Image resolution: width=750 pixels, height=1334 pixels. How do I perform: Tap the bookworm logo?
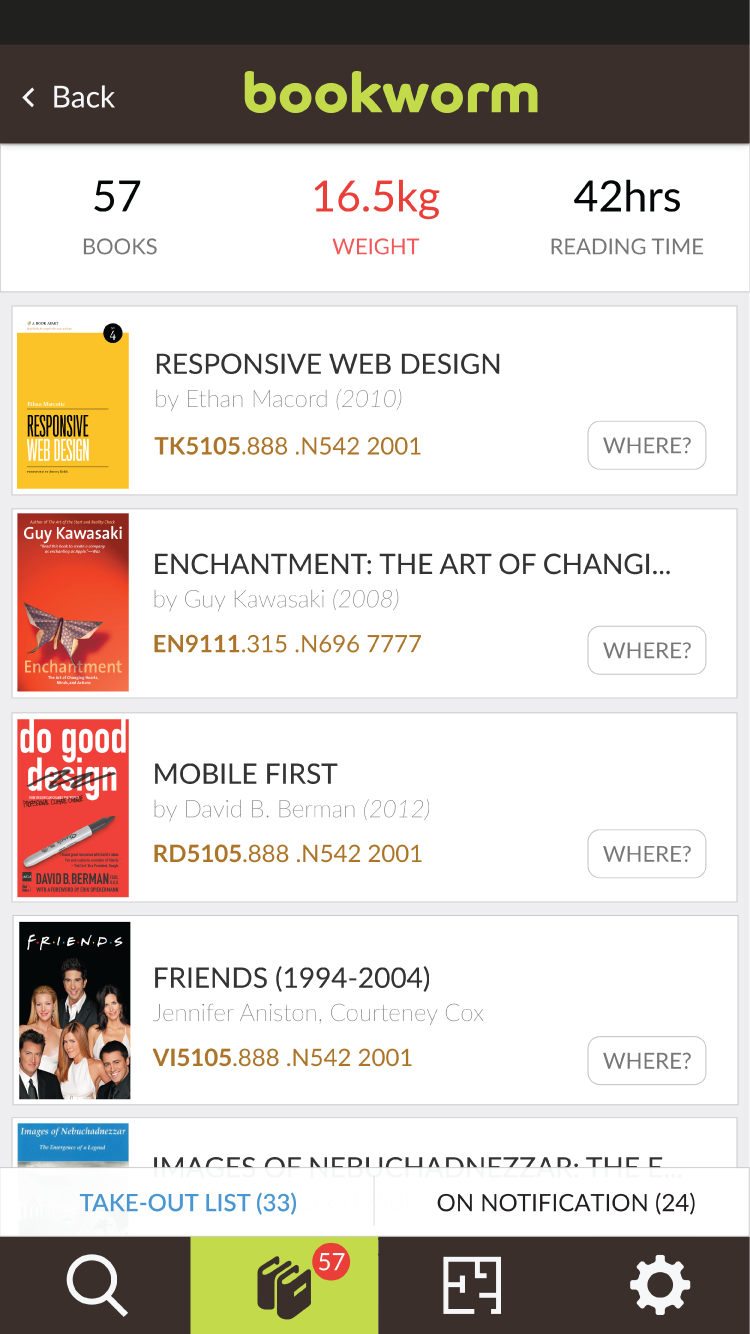tap(391, 94)
